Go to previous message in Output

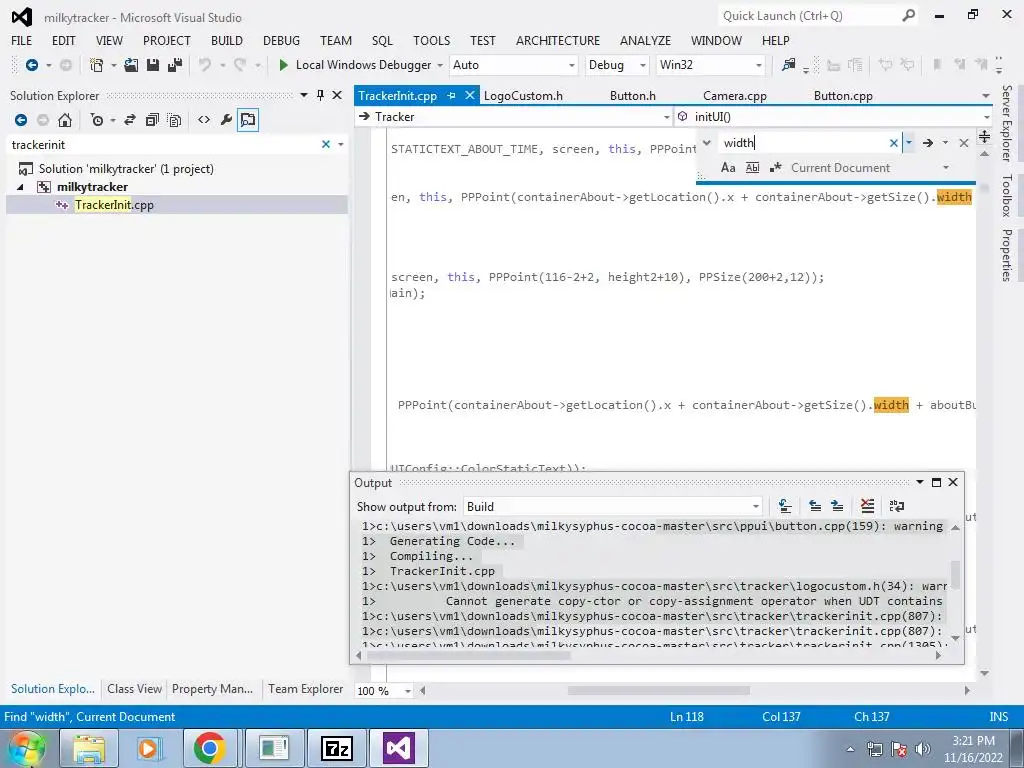click(x=815, y=506)
